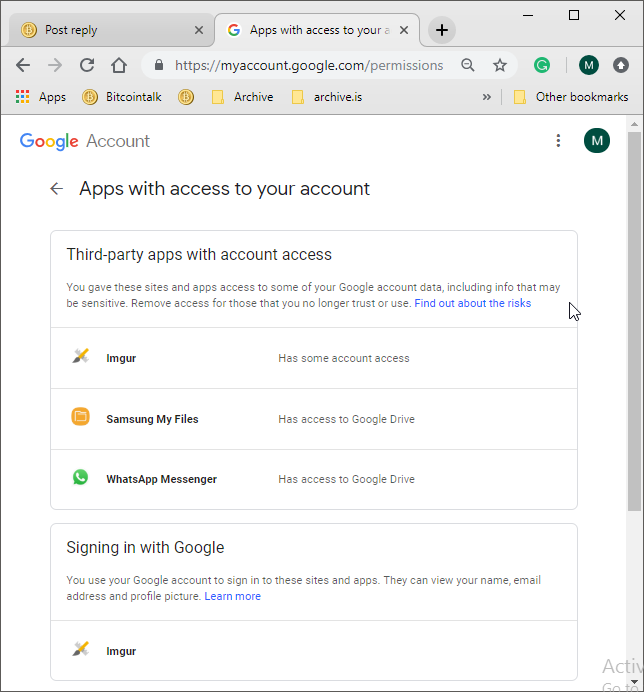Open the Google Account M avatar on page
Viewport: 644px width, 692px height.
tap(597, 141)
